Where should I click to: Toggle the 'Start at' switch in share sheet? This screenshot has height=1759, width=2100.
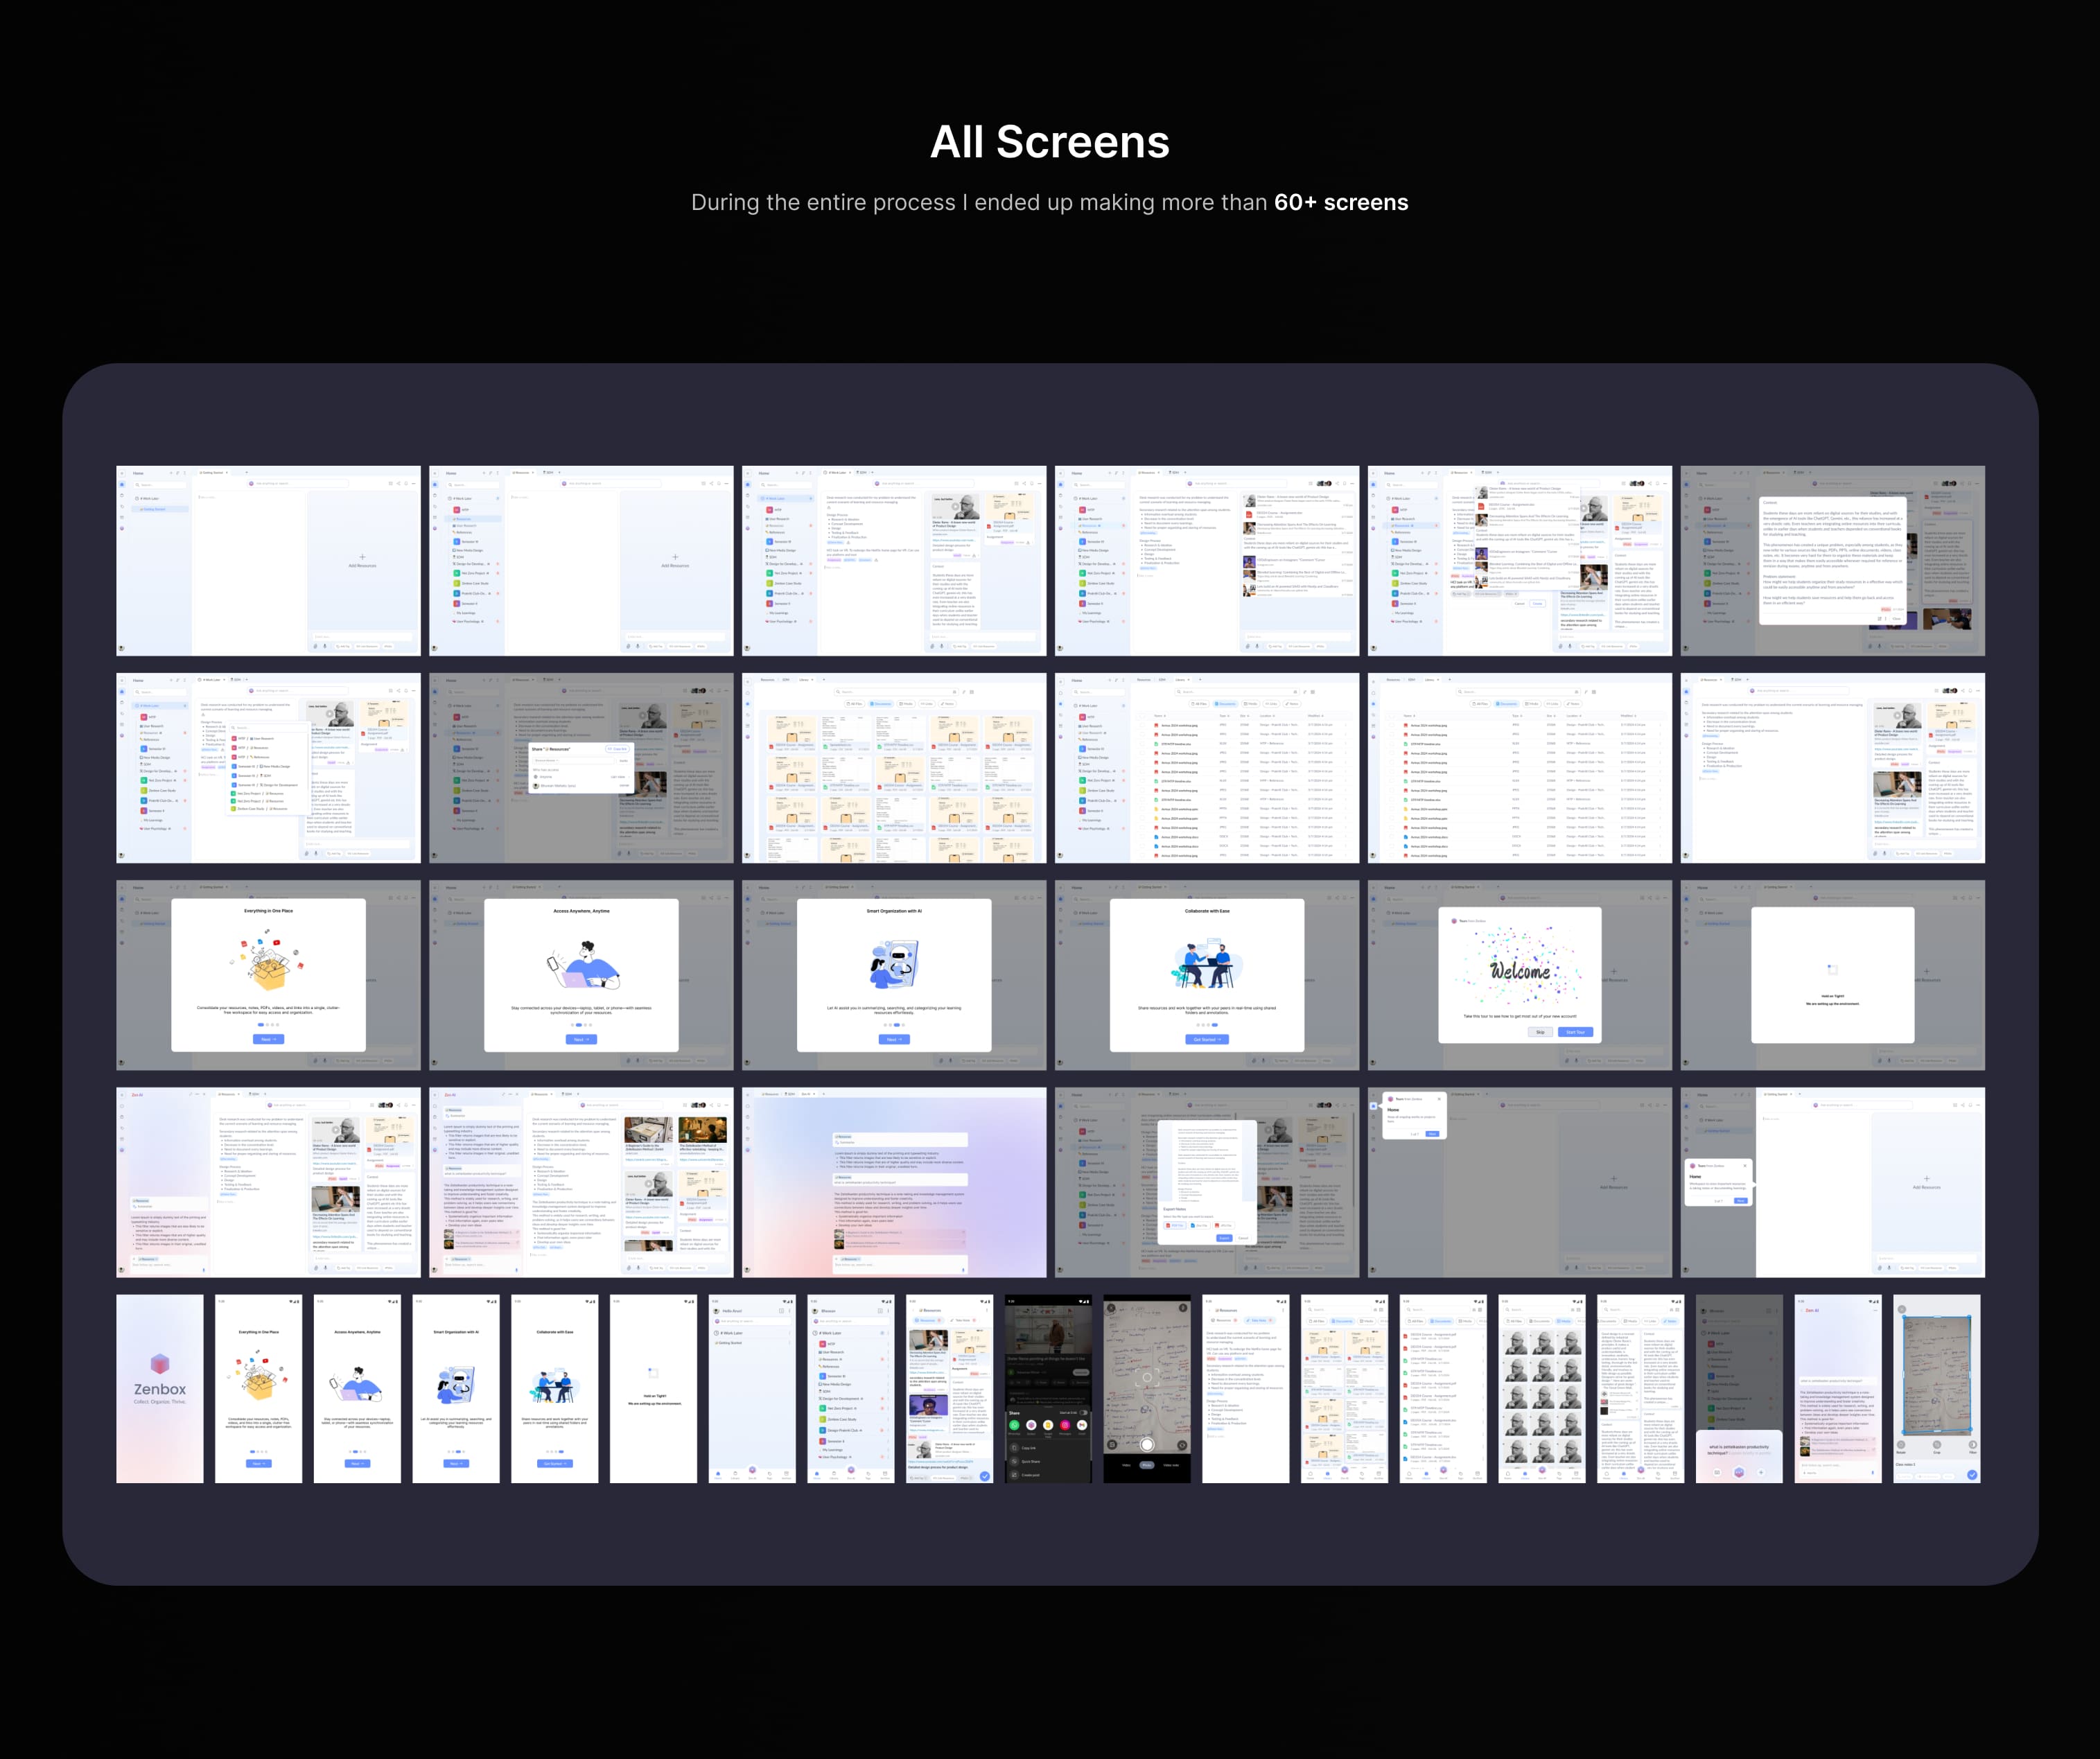(1084, 1413)
